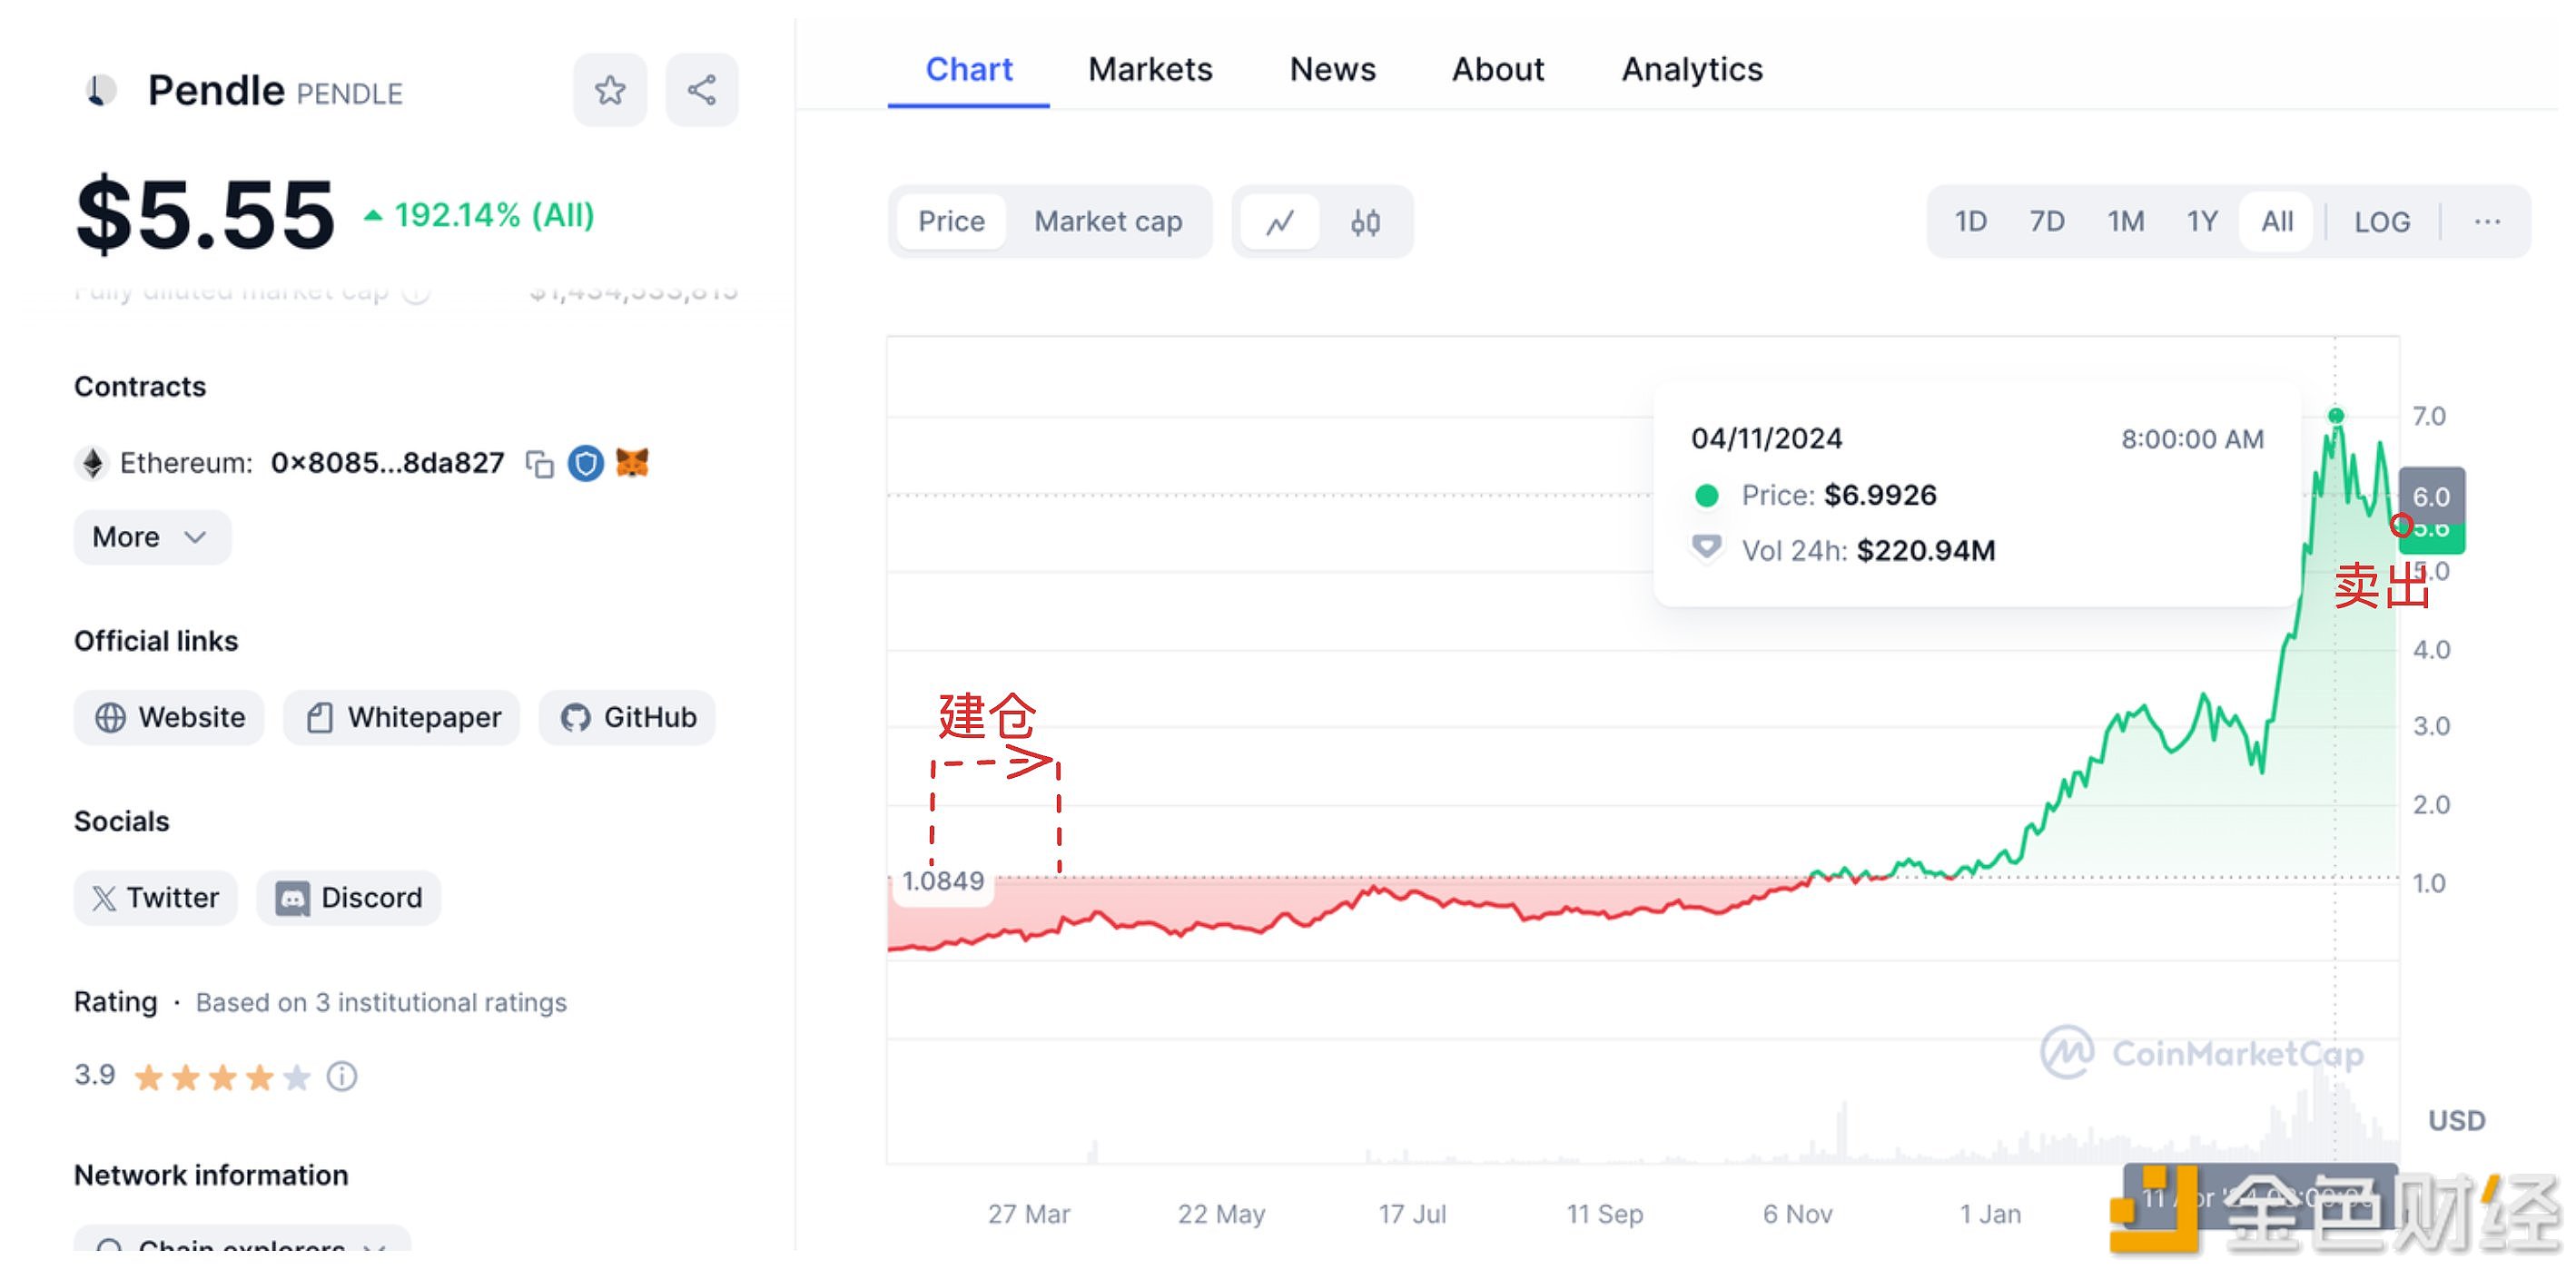
Task: Toggle chart to Market cap
Action: 1107,222
